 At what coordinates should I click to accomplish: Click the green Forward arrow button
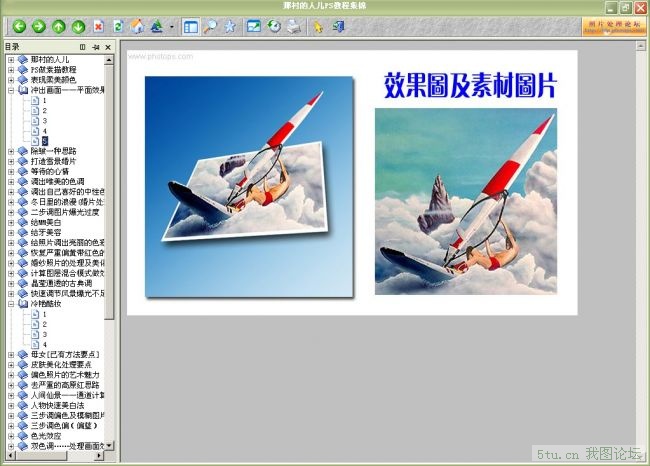[39, 26]
